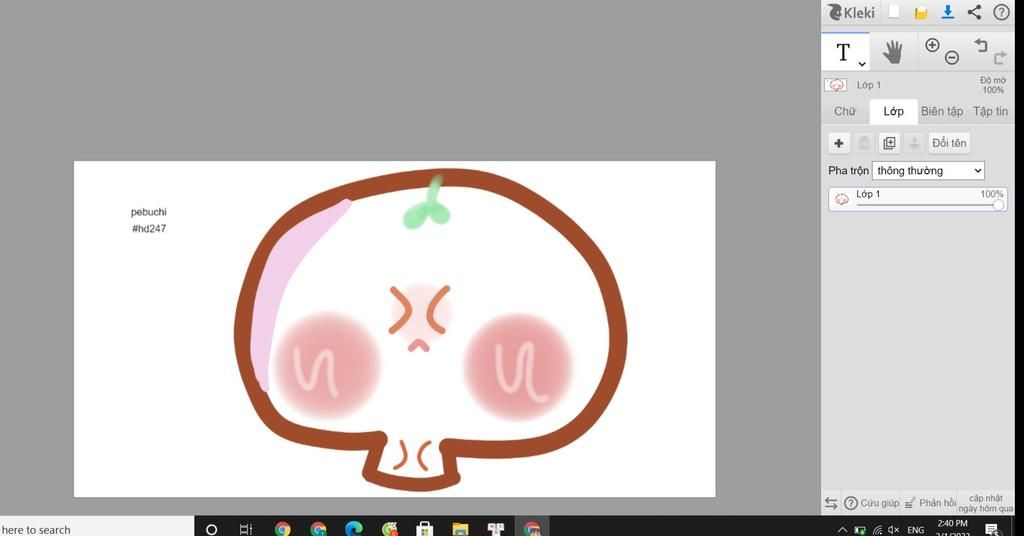Open Microsoft Store from the taskbar
This screenshot has width=1024, height=536.
tap(424, 529)
